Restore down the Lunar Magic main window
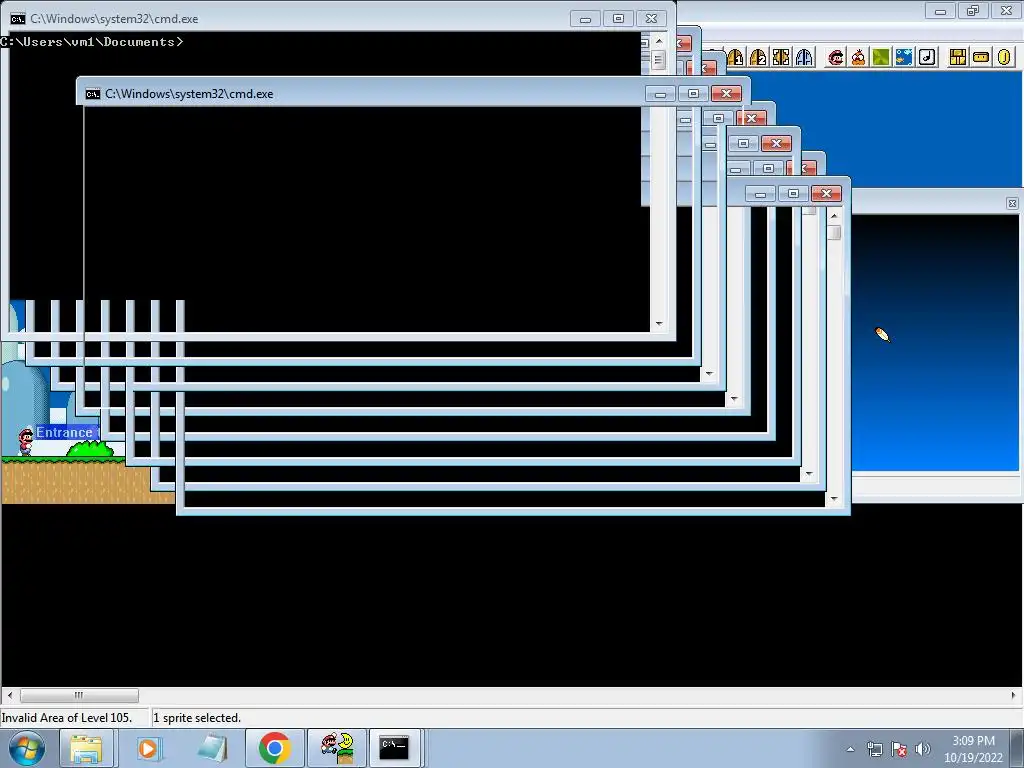Image resolution: width=1024 pixels, height=768 pixels. click(973, 10)
